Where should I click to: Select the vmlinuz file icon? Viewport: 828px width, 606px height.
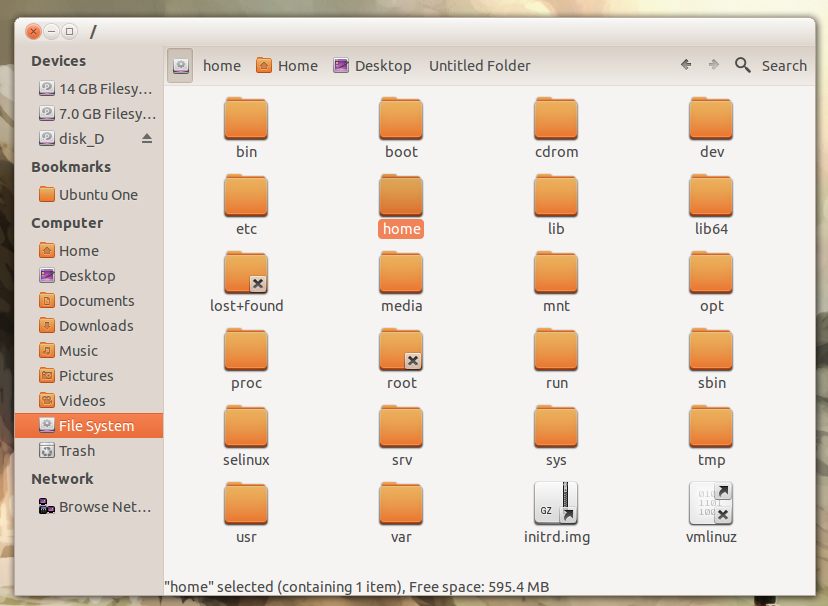point(711,503)
